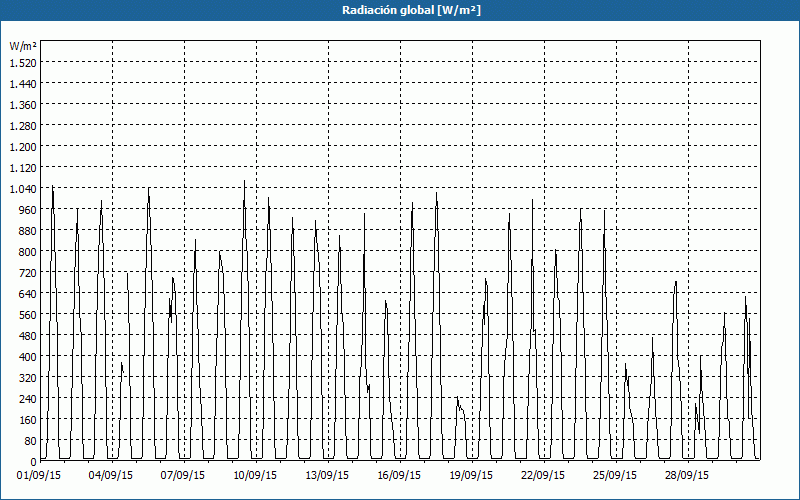Click the 1.200 y-axis label
This screenshot has height=500, width=800.
23,146
